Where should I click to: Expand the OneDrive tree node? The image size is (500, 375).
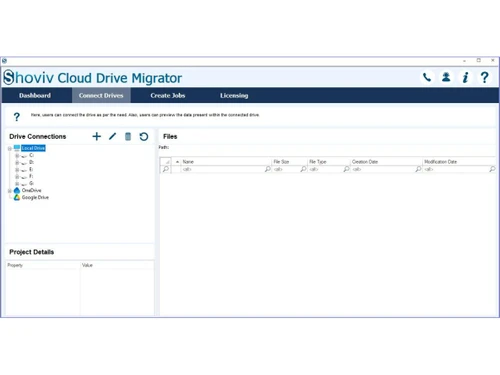10,191
